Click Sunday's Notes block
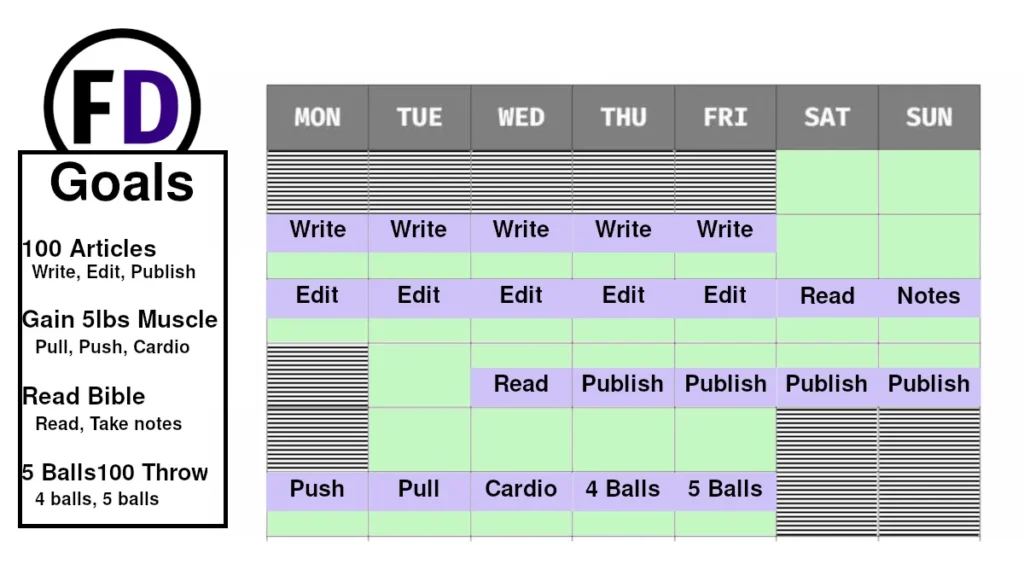 pos(929,298)
